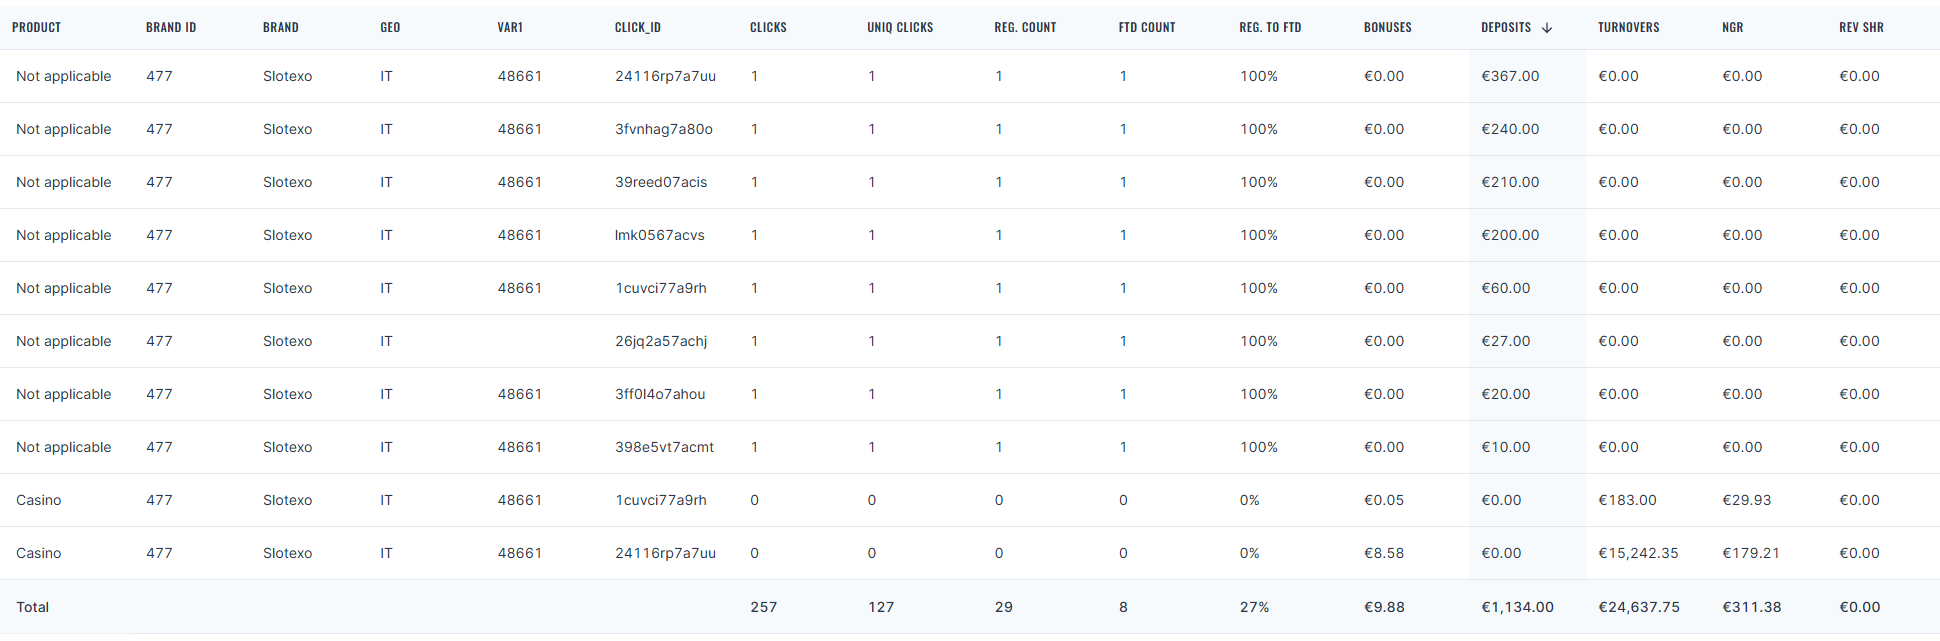
Task: Click GEO IT in the €10.00 row
Action: tap(386, 447)
